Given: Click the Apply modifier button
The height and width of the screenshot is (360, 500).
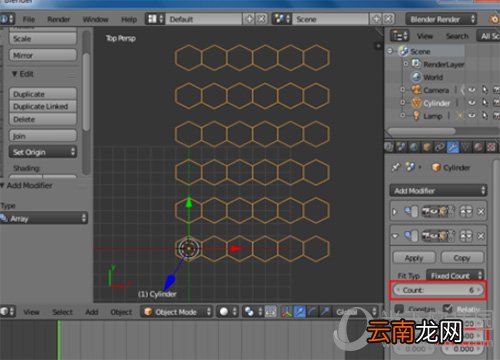Looking at the screenshot, I should [x=414, y=258].
